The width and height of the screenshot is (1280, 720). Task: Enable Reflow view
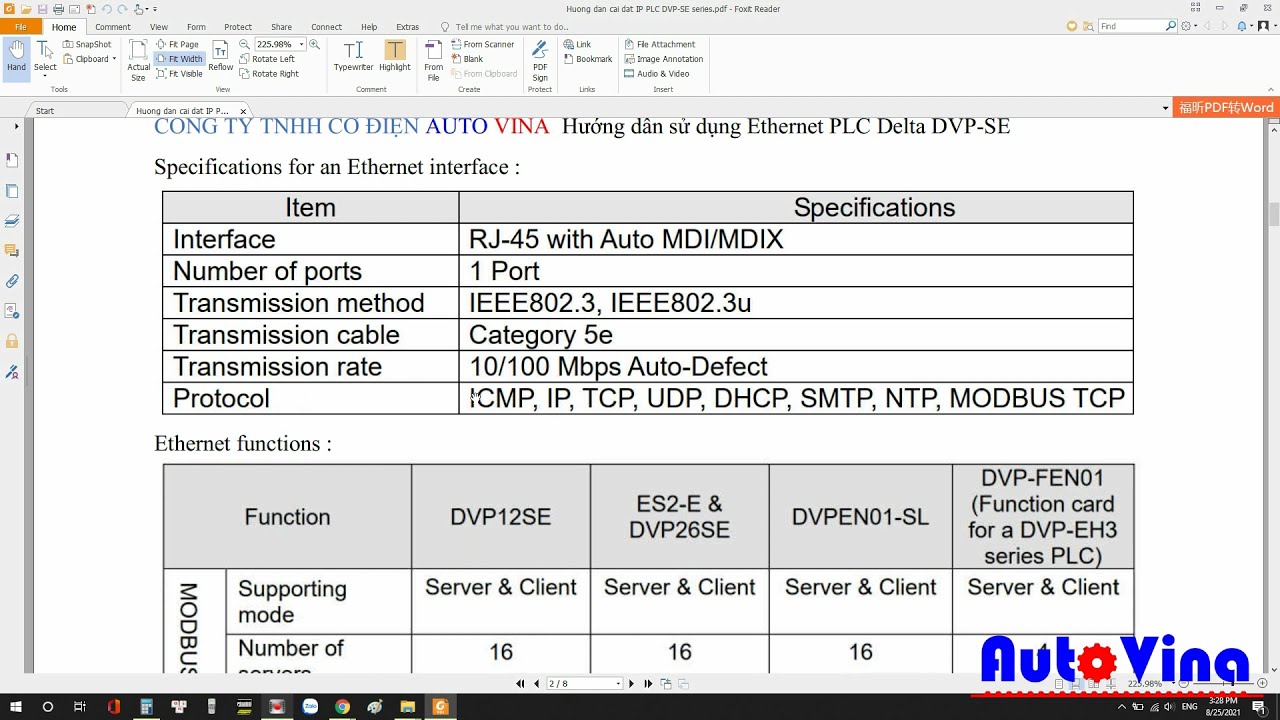tap(221, 56)
